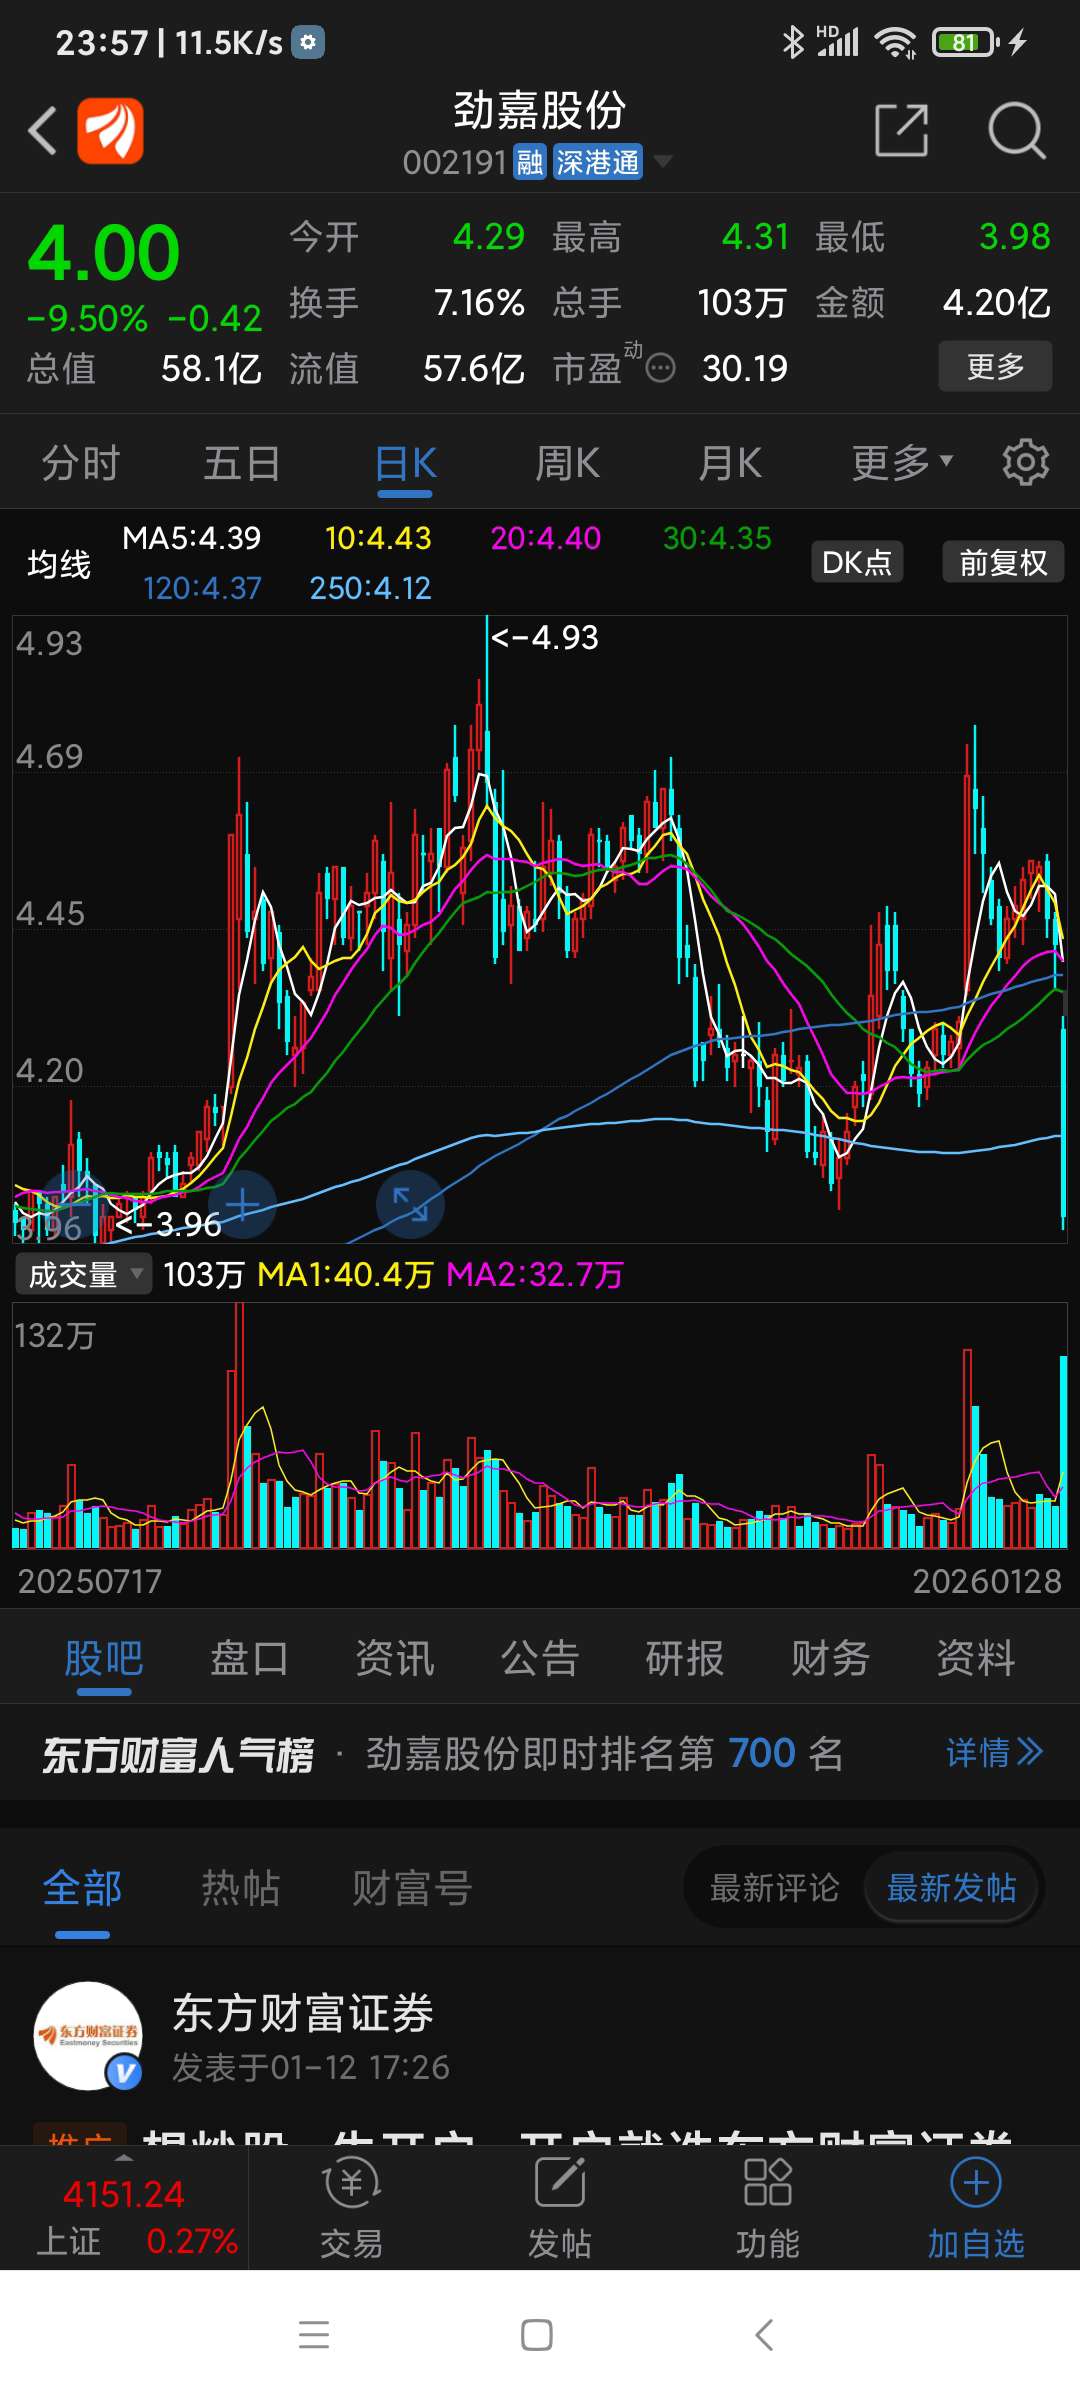Viewport: 1080px width, 2400px height.
Task: Switch to 五日 chart tab
Action: [242, 463]
